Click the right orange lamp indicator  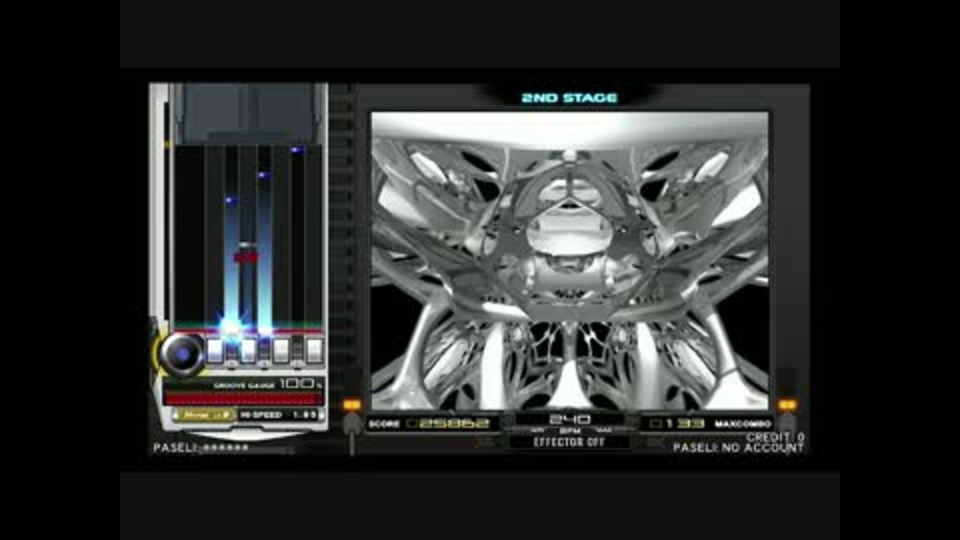click(x=787, y=405)
